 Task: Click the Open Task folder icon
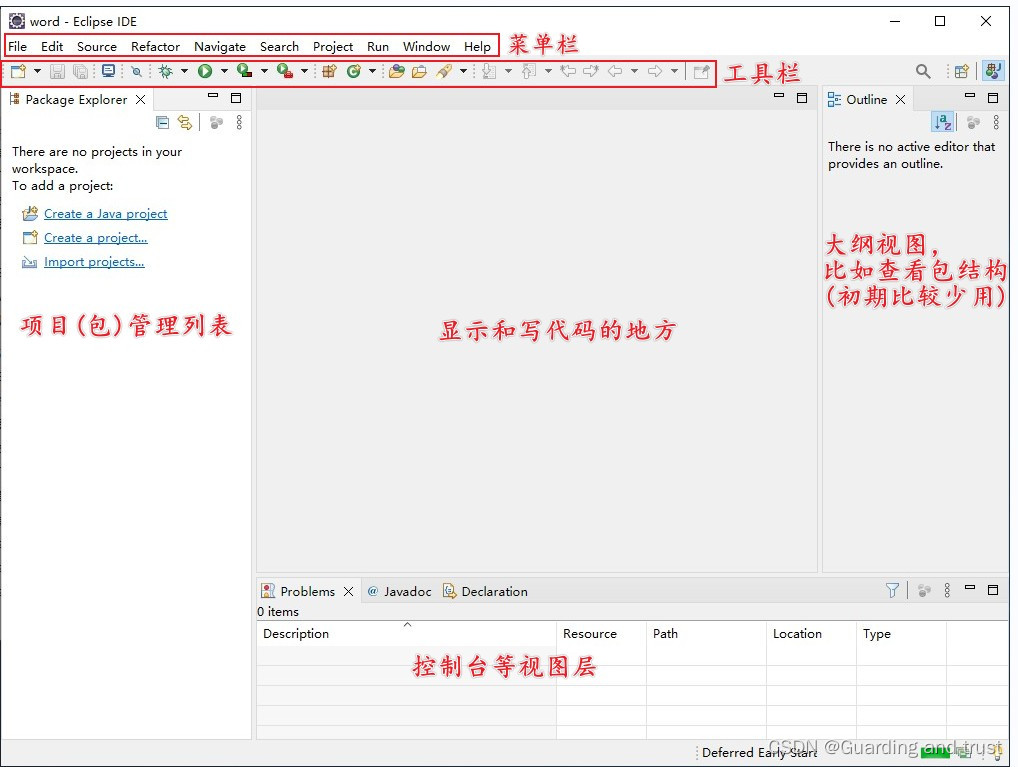(x=419, y=71)
